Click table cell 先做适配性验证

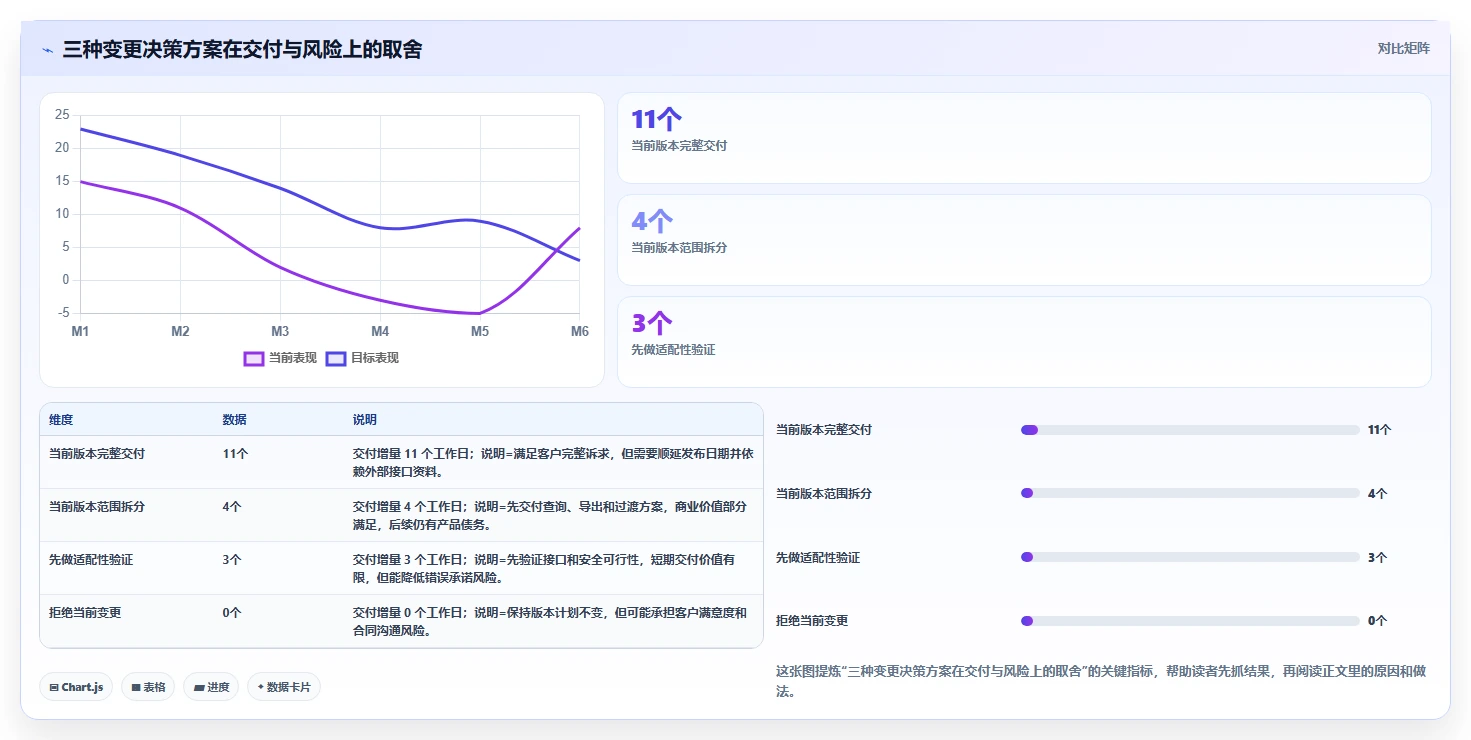[91, 559]
